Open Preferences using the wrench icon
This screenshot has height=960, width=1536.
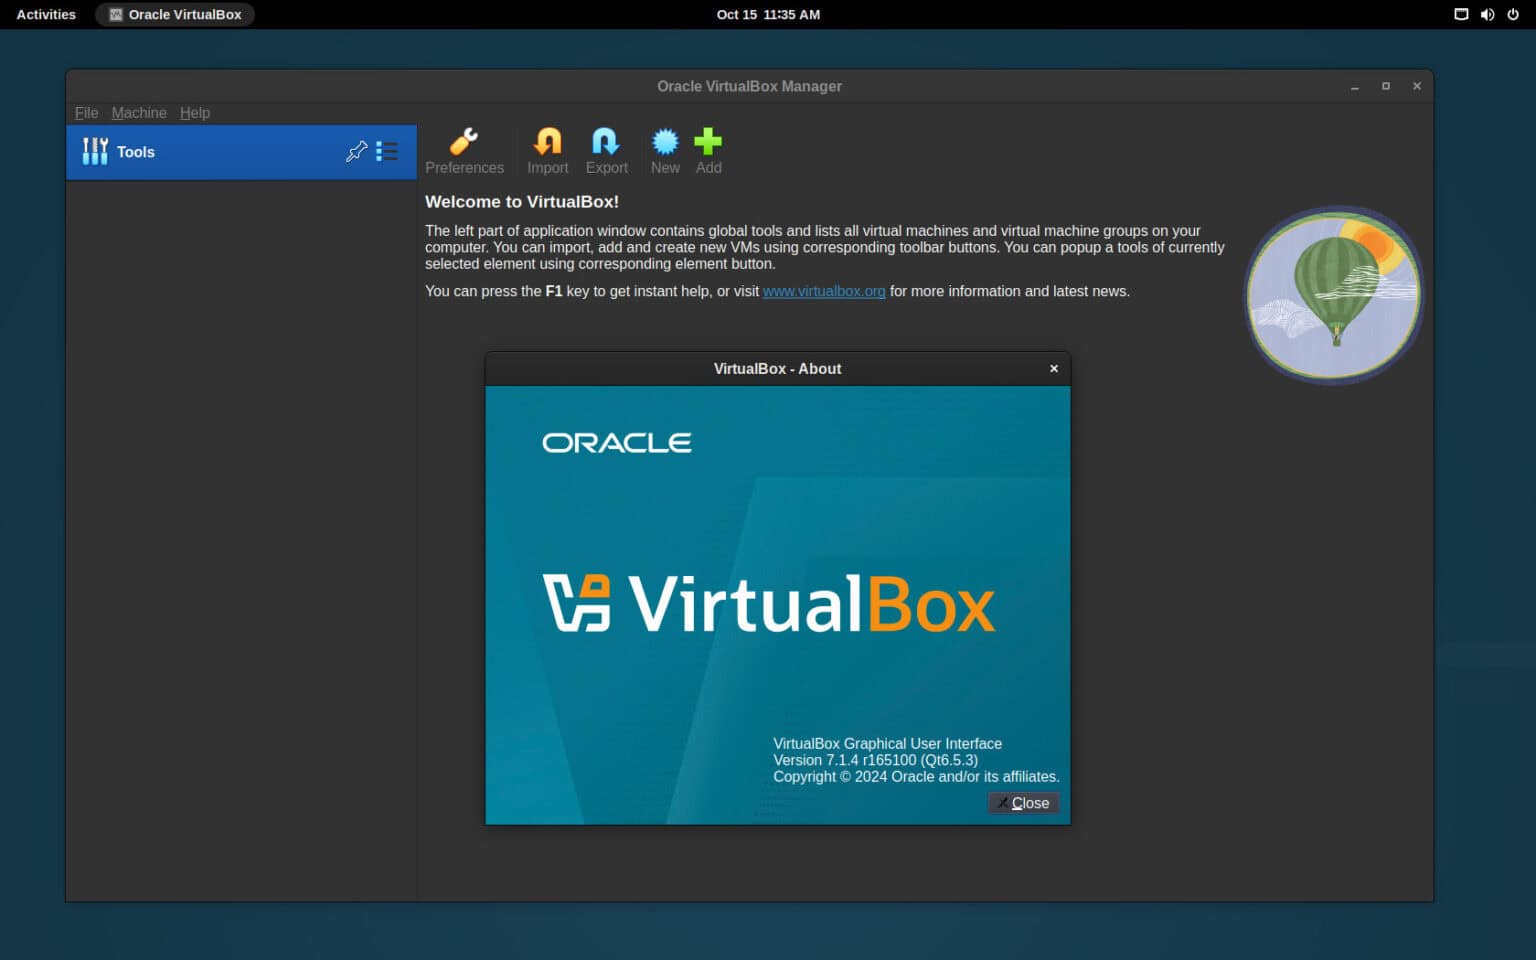click(x=464, y=150)
